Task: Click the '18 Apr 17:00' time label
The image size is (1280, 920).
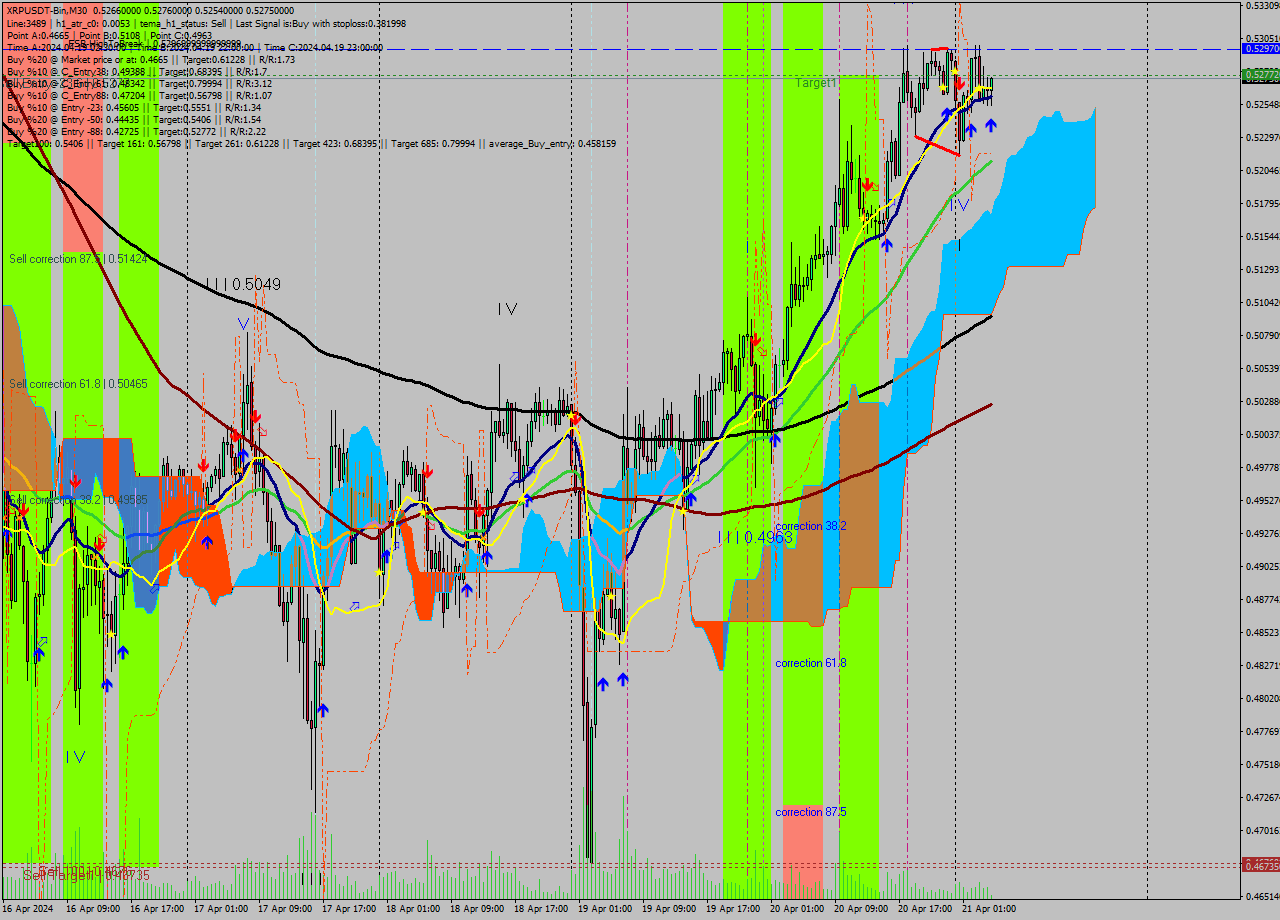Action: click(x=541, y=910)
